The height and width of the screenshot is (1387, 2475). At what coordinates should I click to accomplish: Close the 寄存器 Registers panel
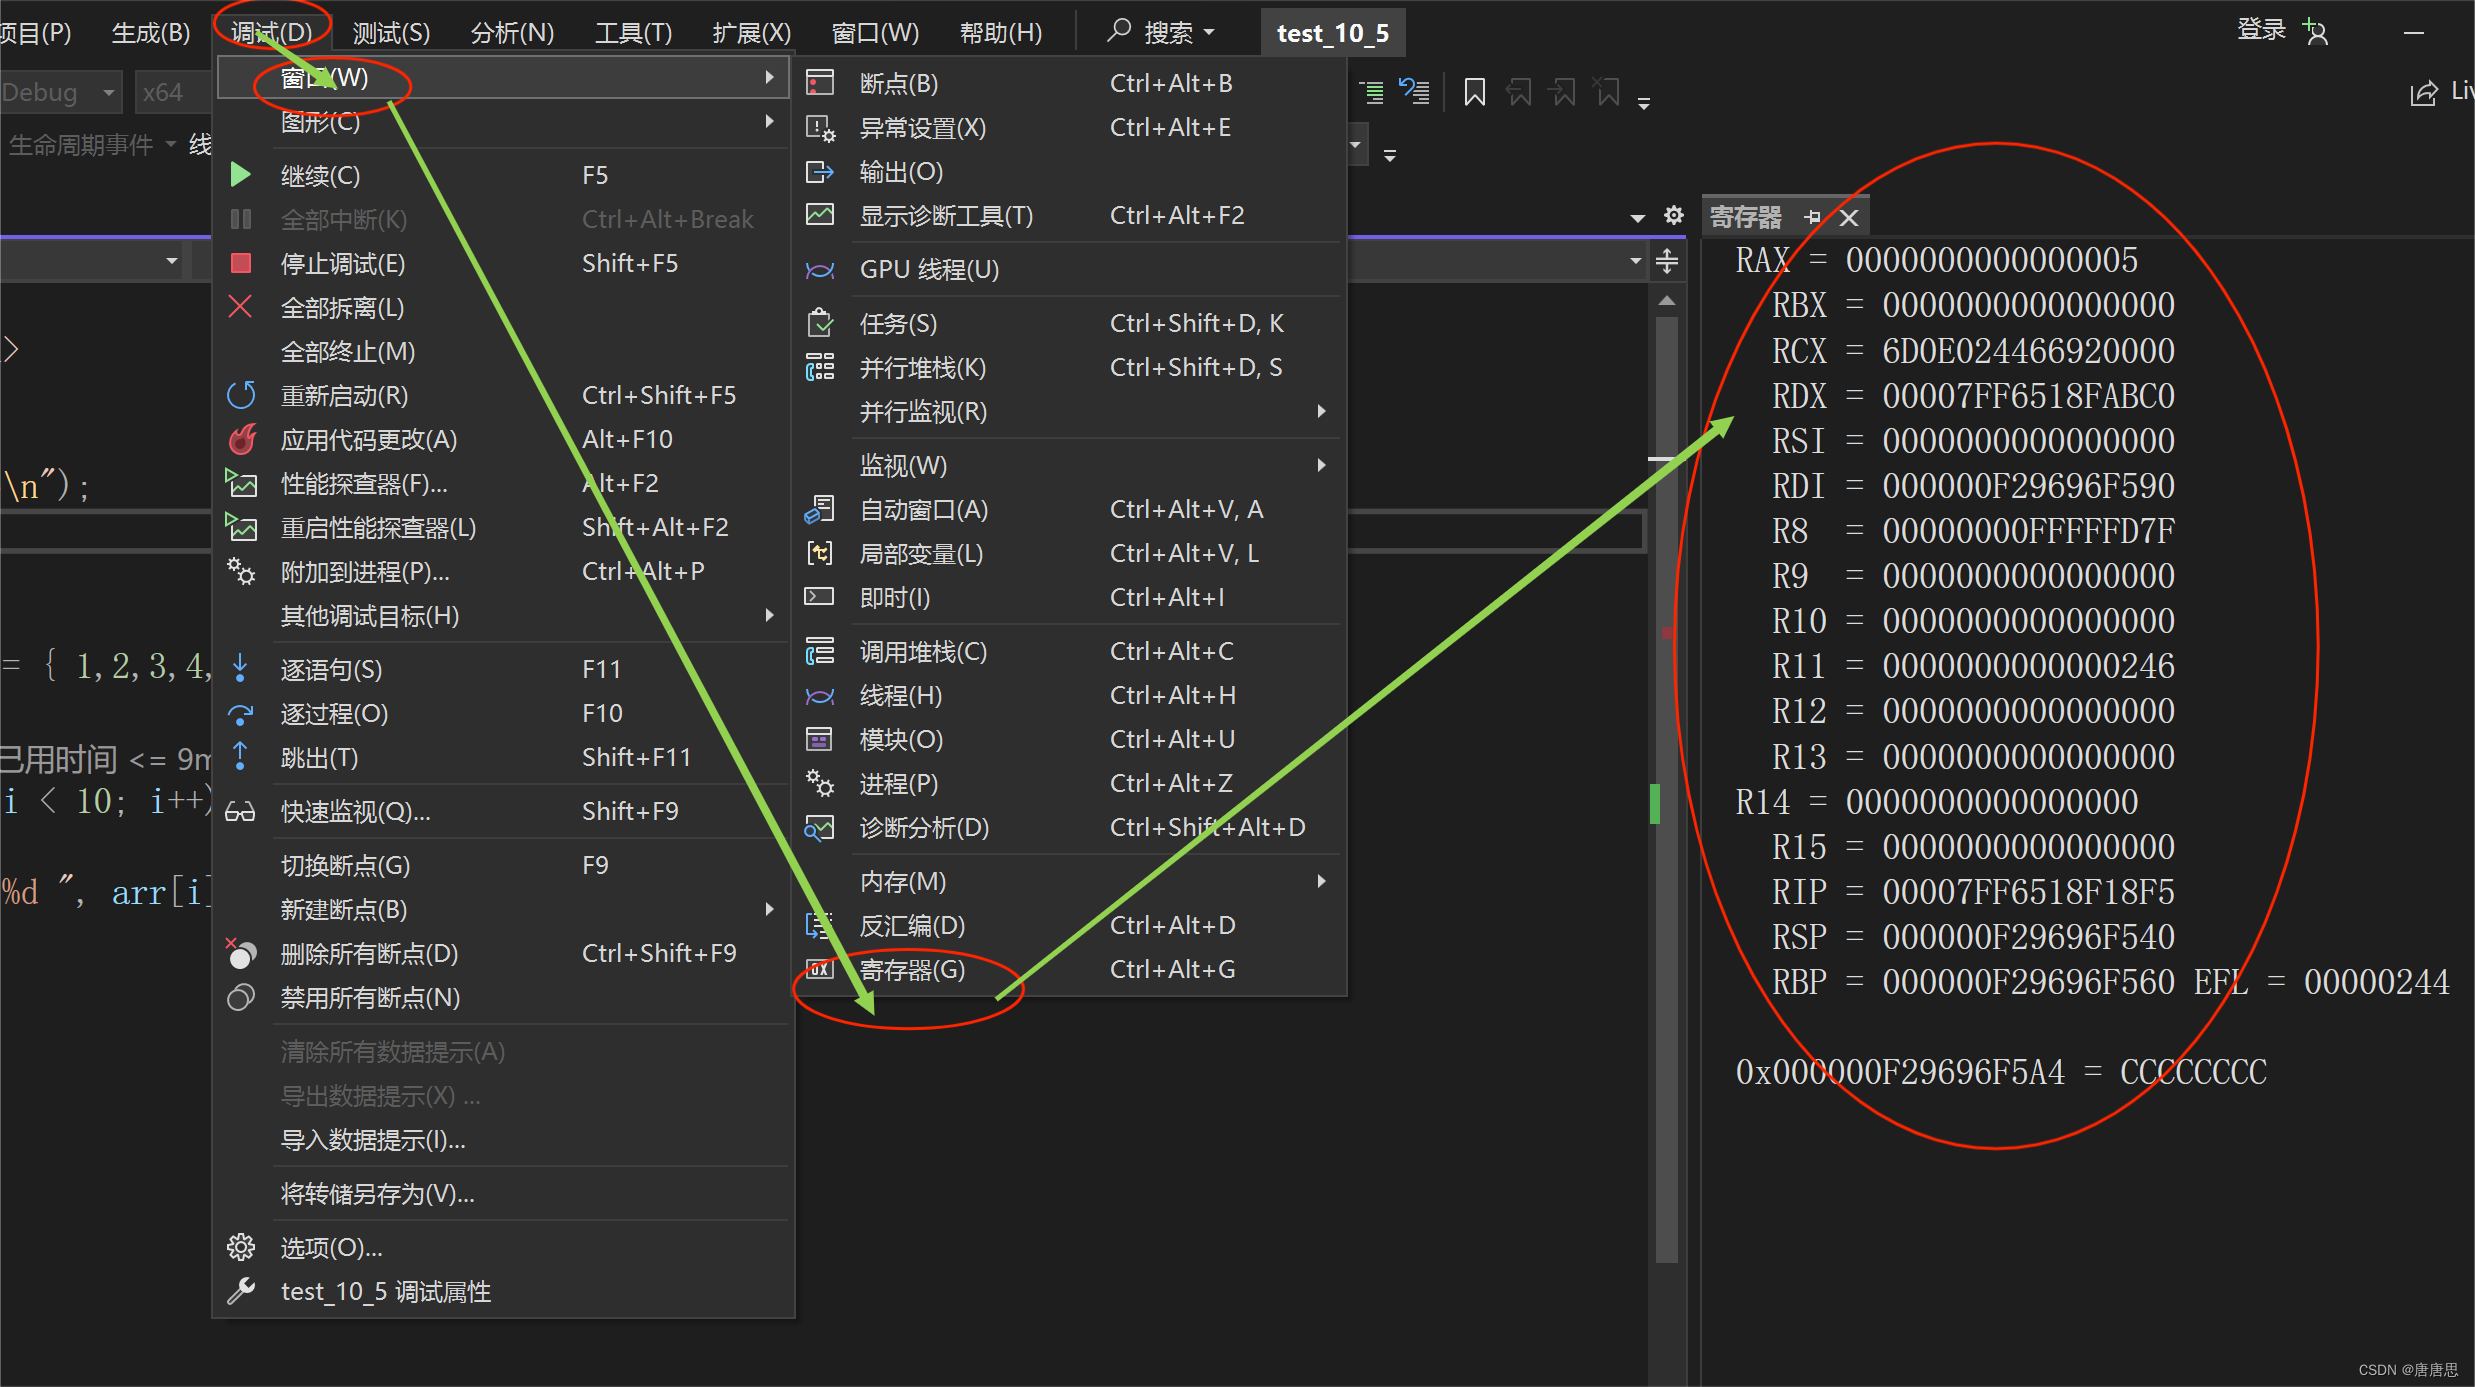tap(1849, 217)
